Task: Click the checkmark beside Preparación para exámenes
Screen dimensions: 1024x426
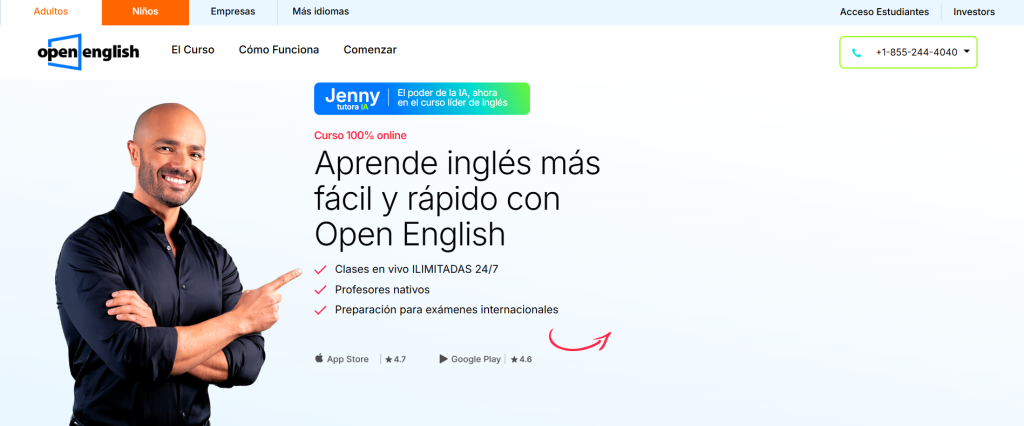Action: point(320,310)
